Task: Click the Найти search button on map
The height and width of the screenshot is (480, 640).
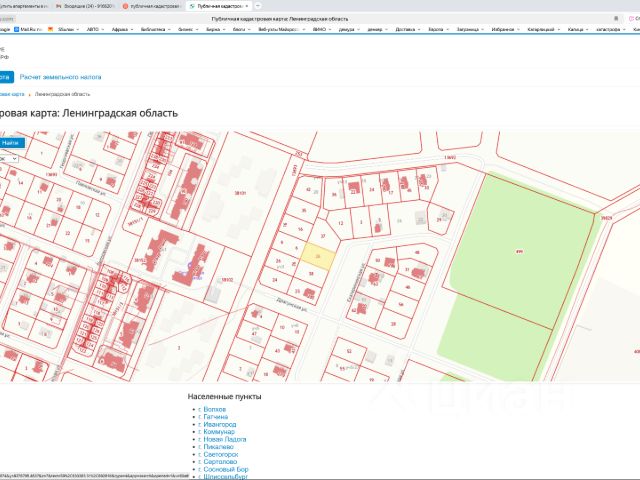Action: [x=10, y=142]
